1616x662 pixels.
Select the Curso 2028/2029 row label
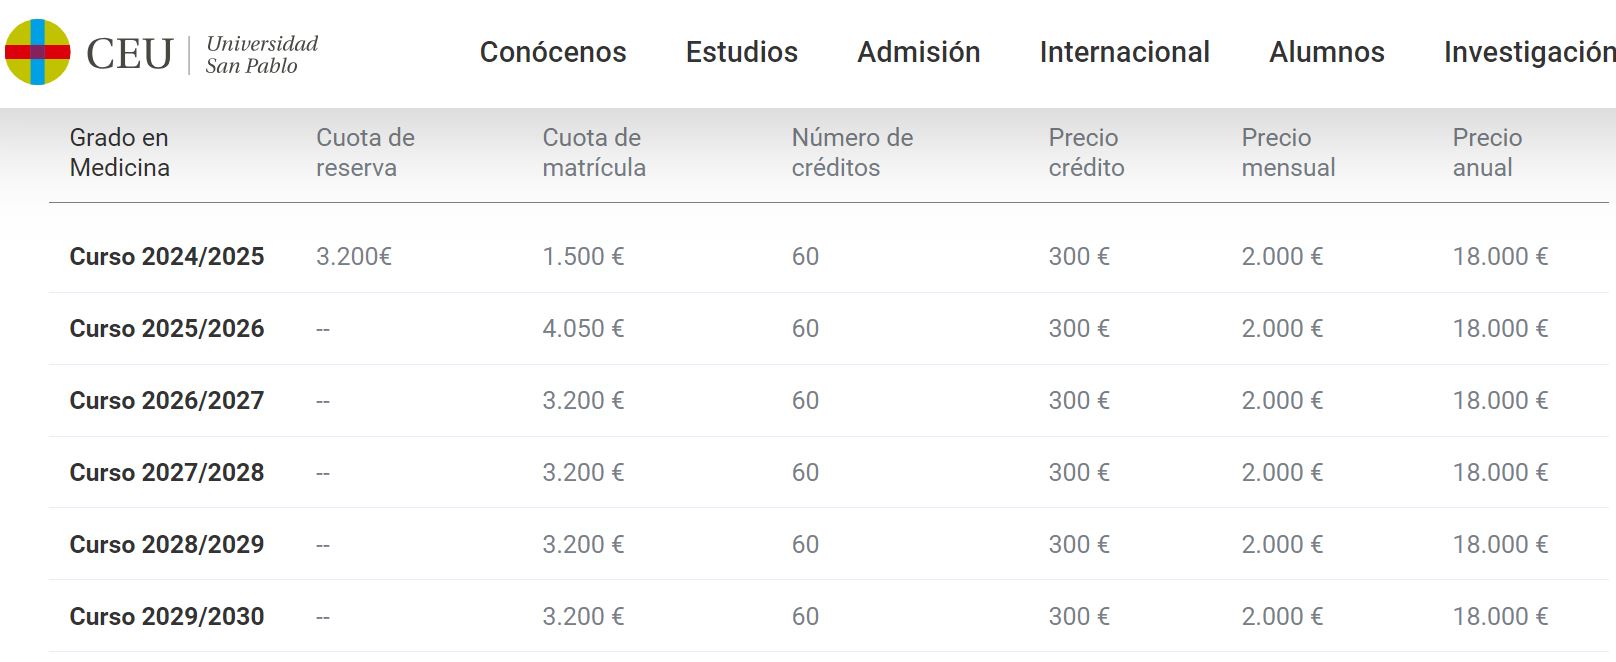(x=167, y=545)
